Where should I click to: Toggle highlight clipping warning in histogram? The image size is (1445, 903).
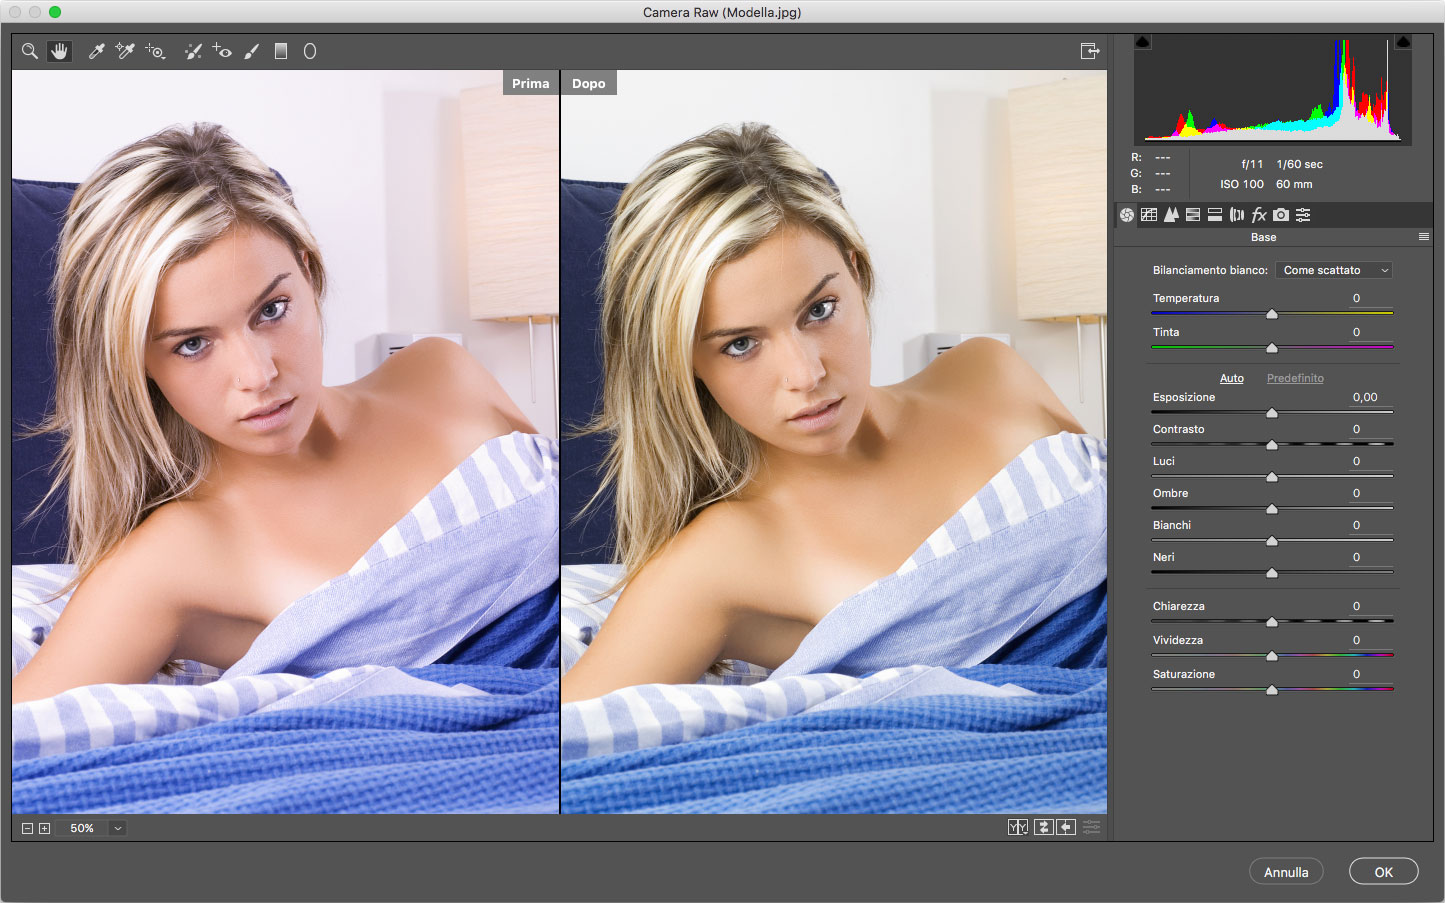(x=1403, y=42)
